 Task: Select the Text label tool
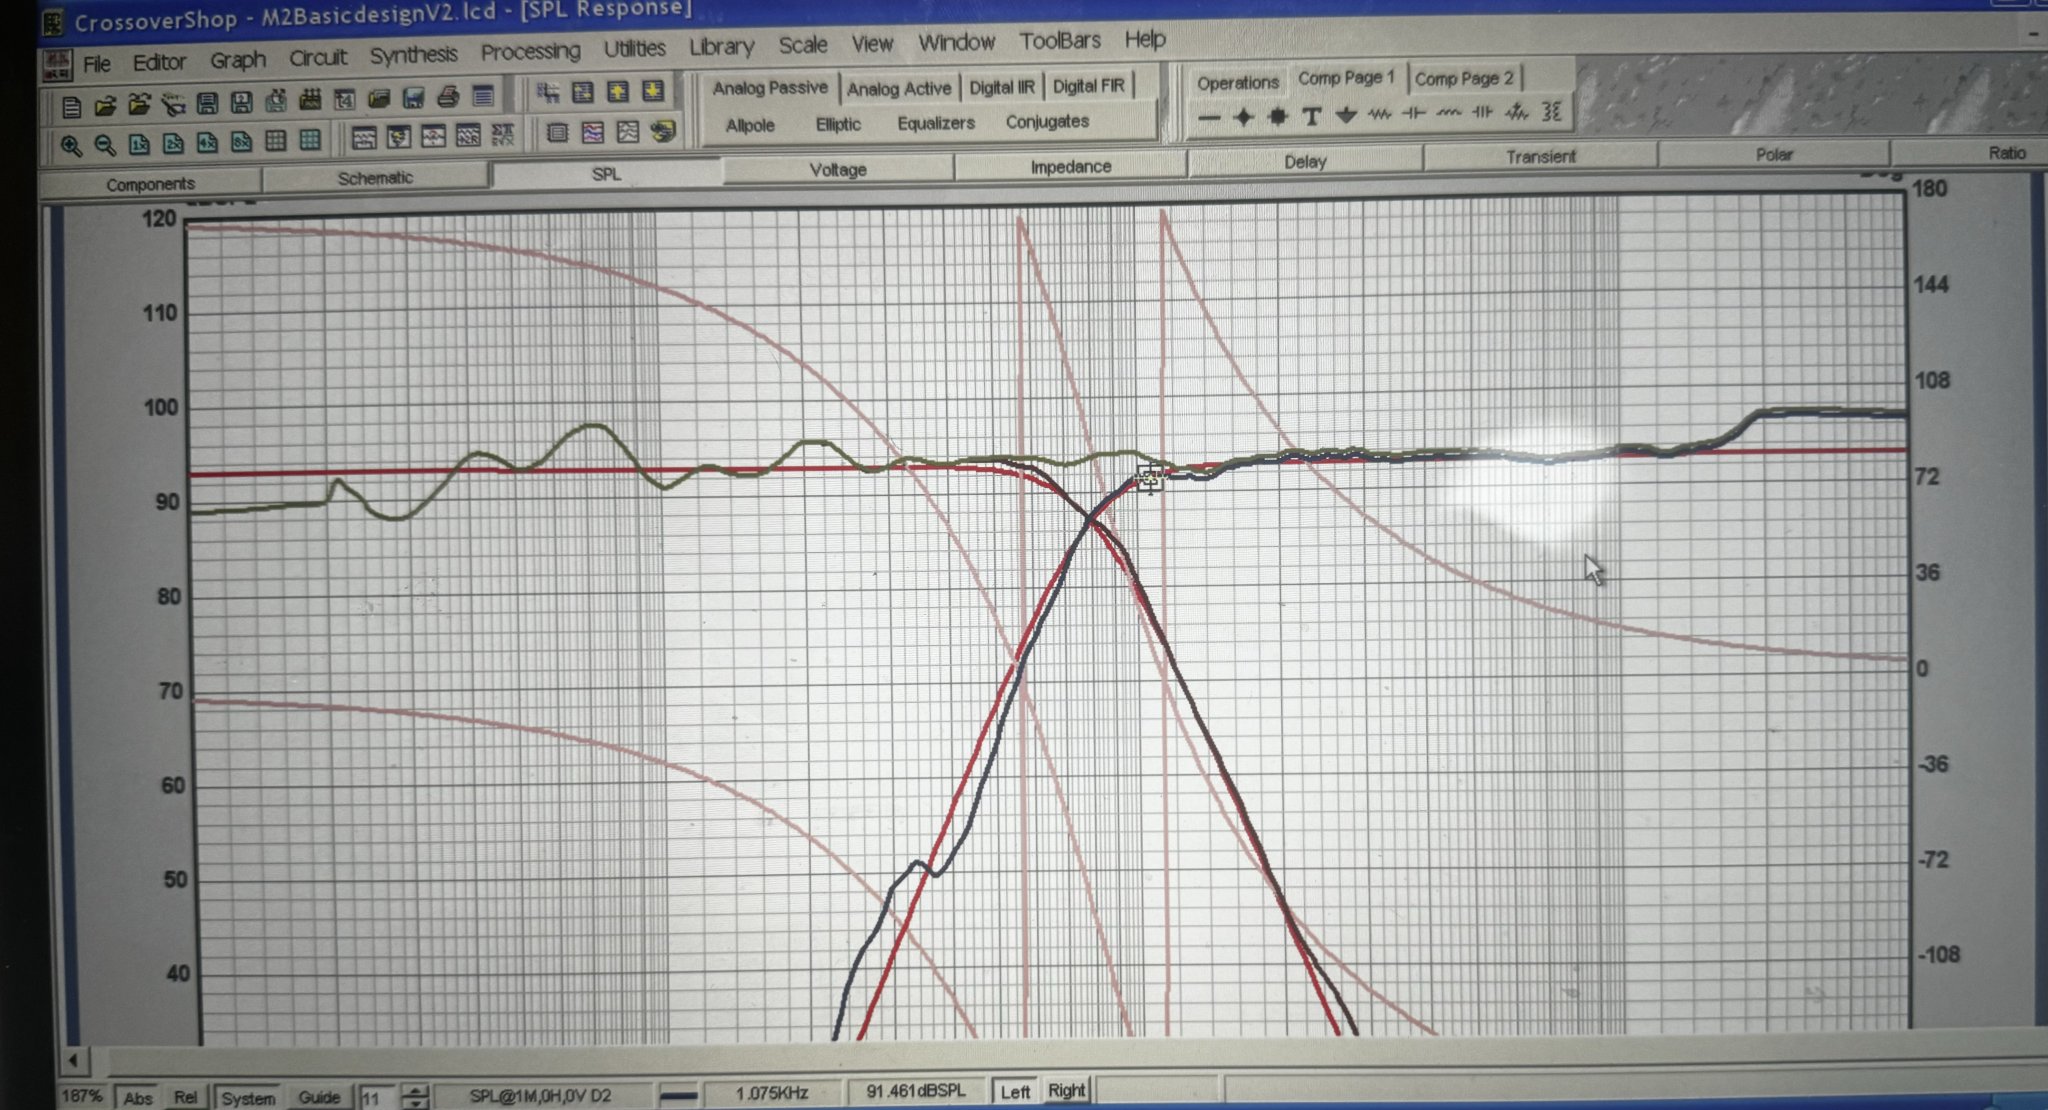[1311, 116]
